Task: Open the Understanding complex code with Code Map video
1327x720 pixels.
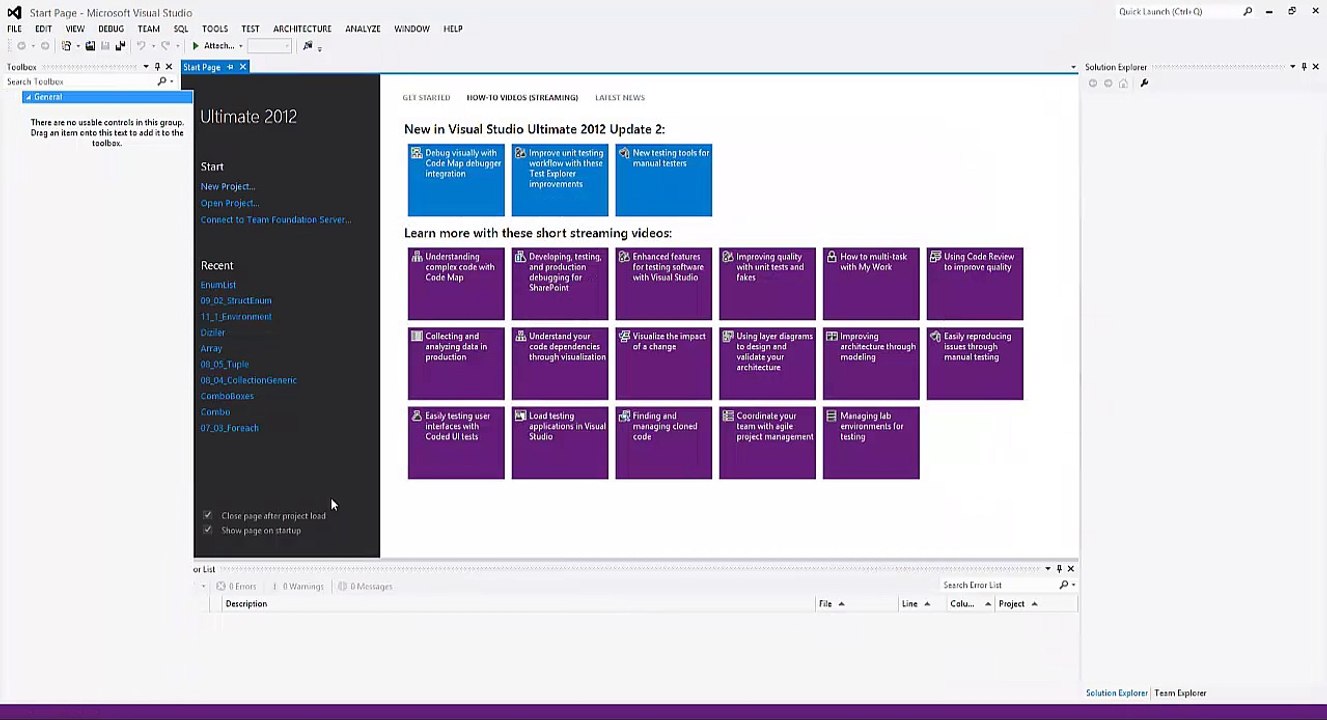Action: [x=456, y=284]
